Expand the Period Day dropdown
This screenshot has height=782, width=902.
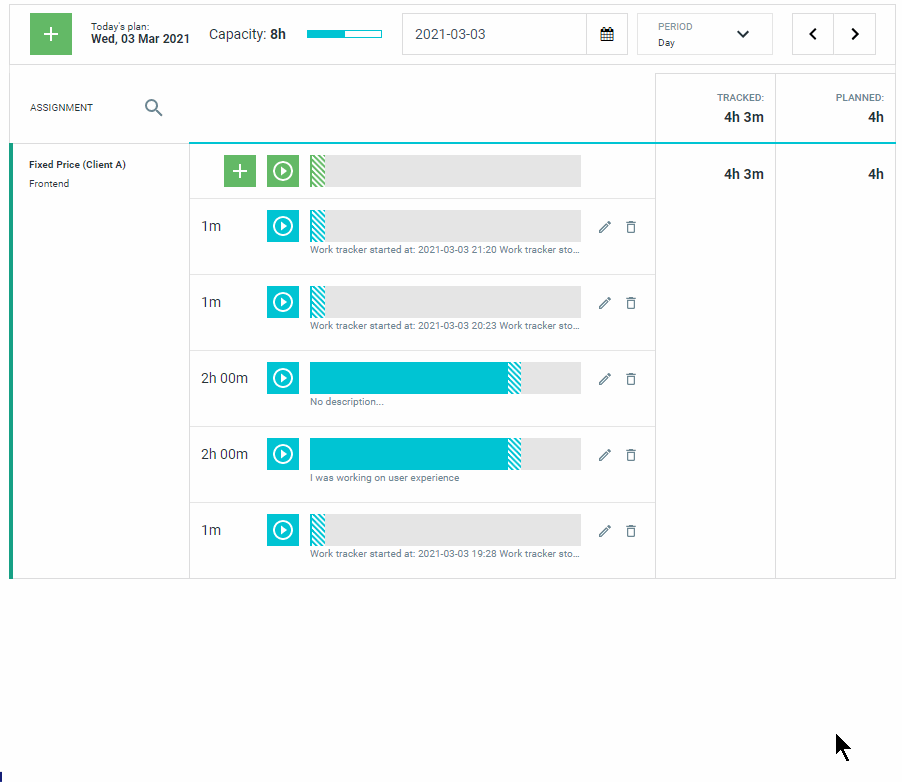(704, 34)
